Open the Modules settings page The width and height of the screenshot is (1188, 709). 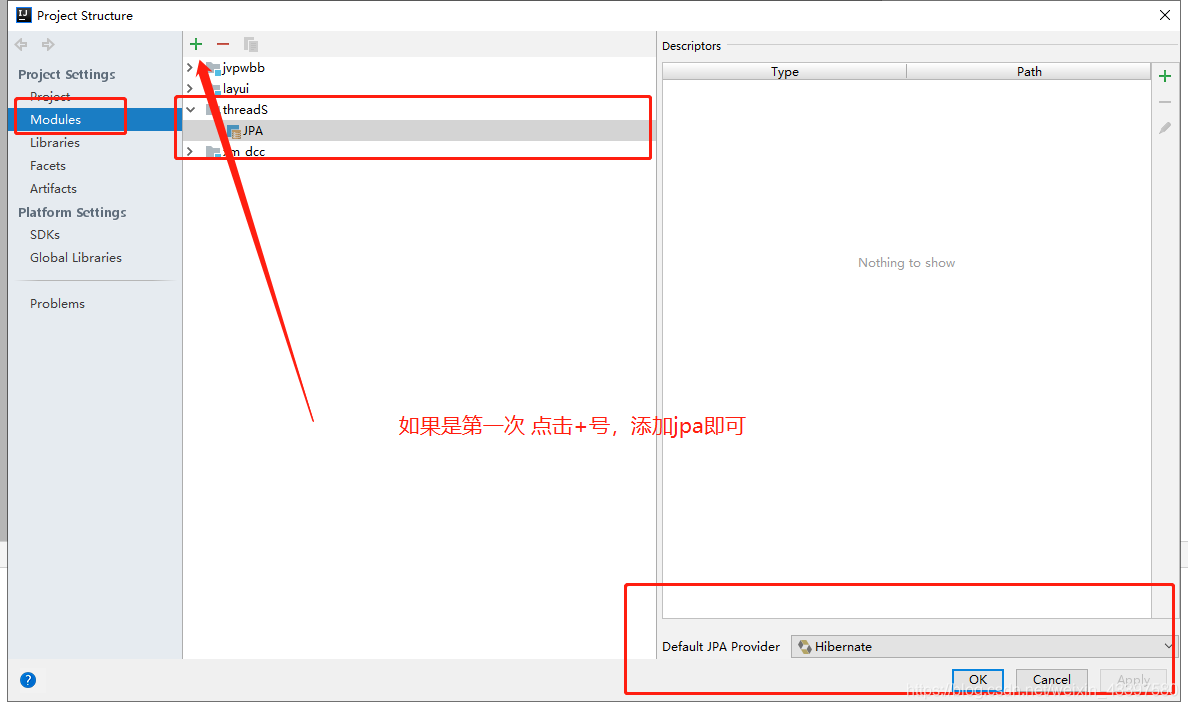(x=55, y=120)
